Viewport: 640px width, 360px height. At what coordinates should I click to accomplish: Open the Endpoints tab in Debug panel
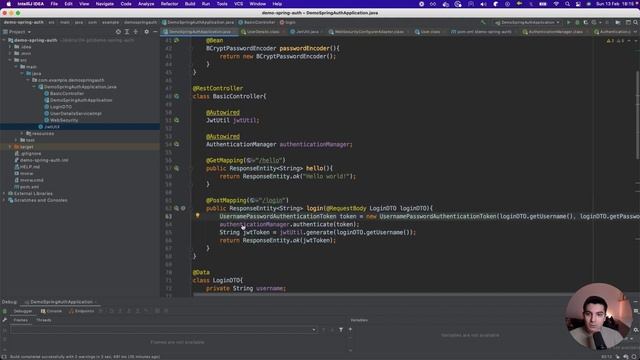pos(82,311)
